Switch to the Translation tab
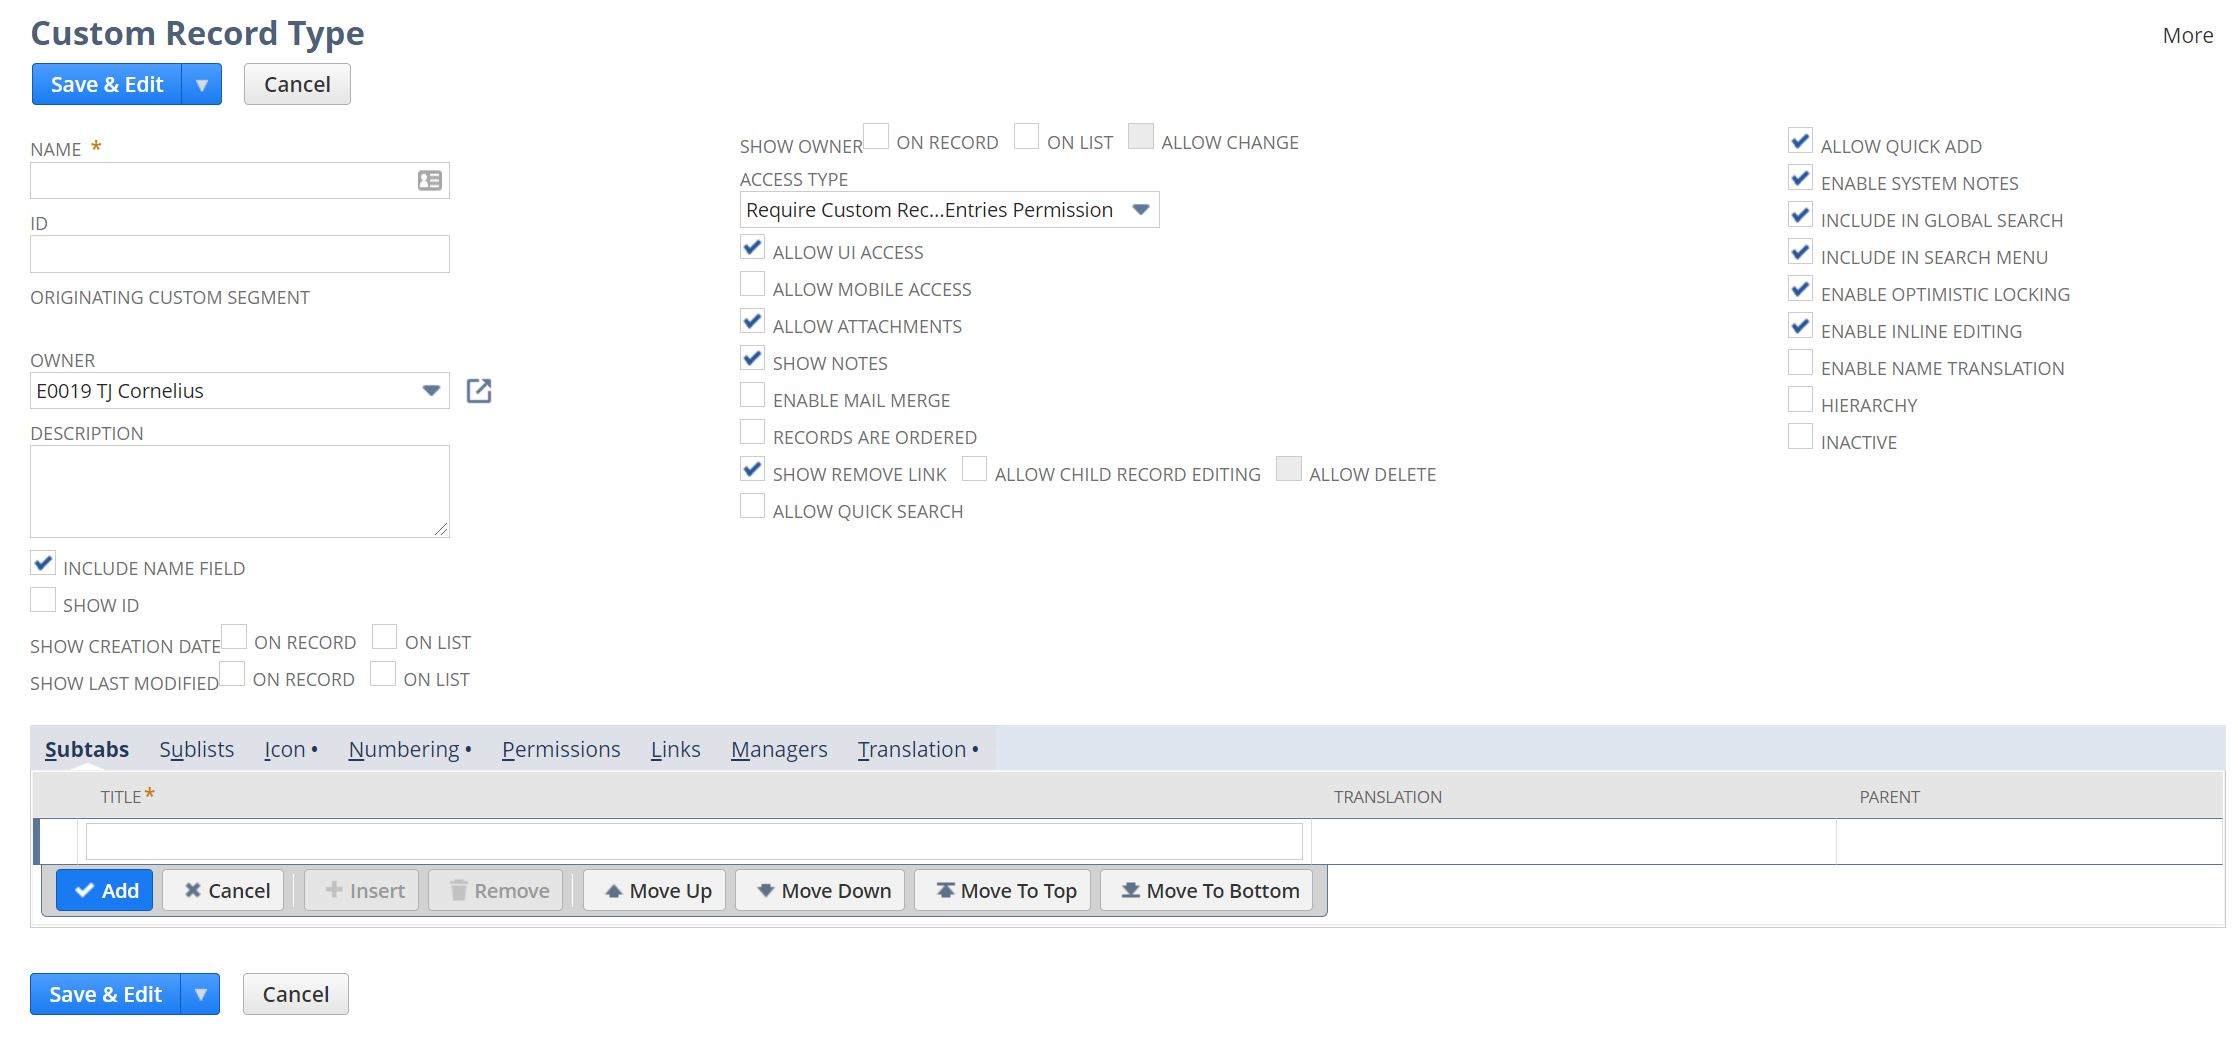 coord(912,749)
